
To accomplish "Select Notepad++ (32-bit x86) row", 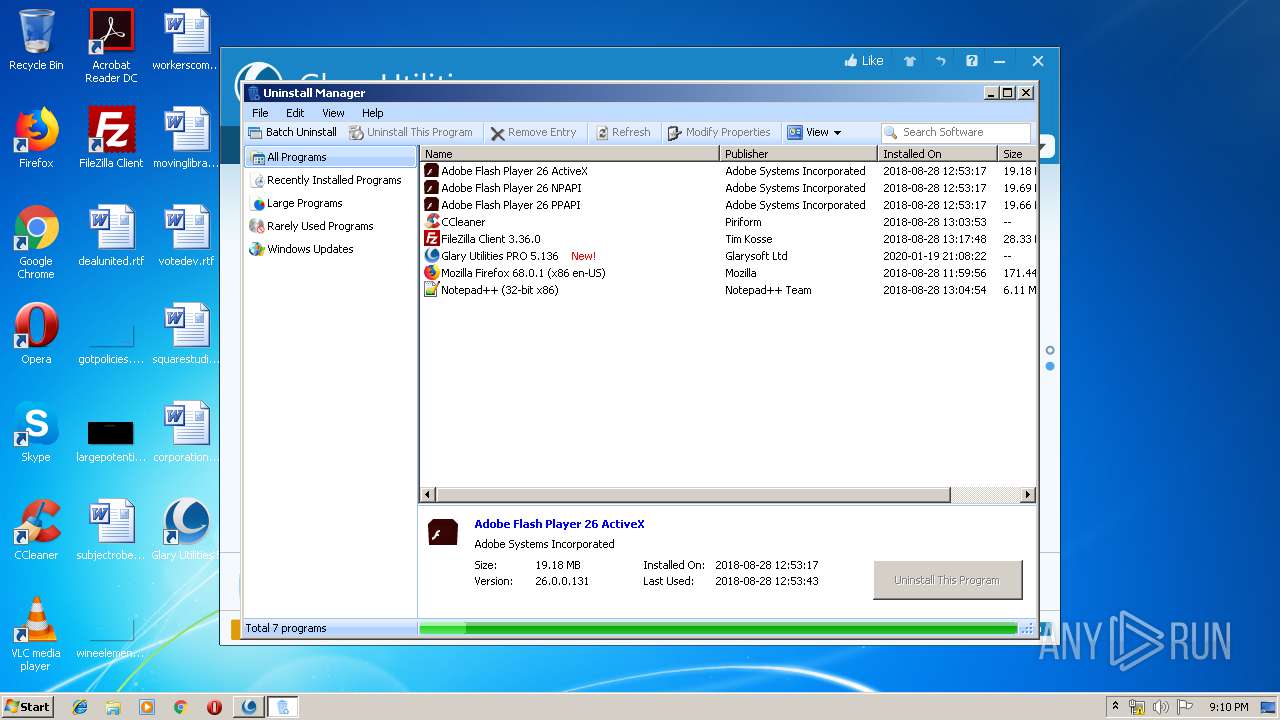I will pos(728,290).
